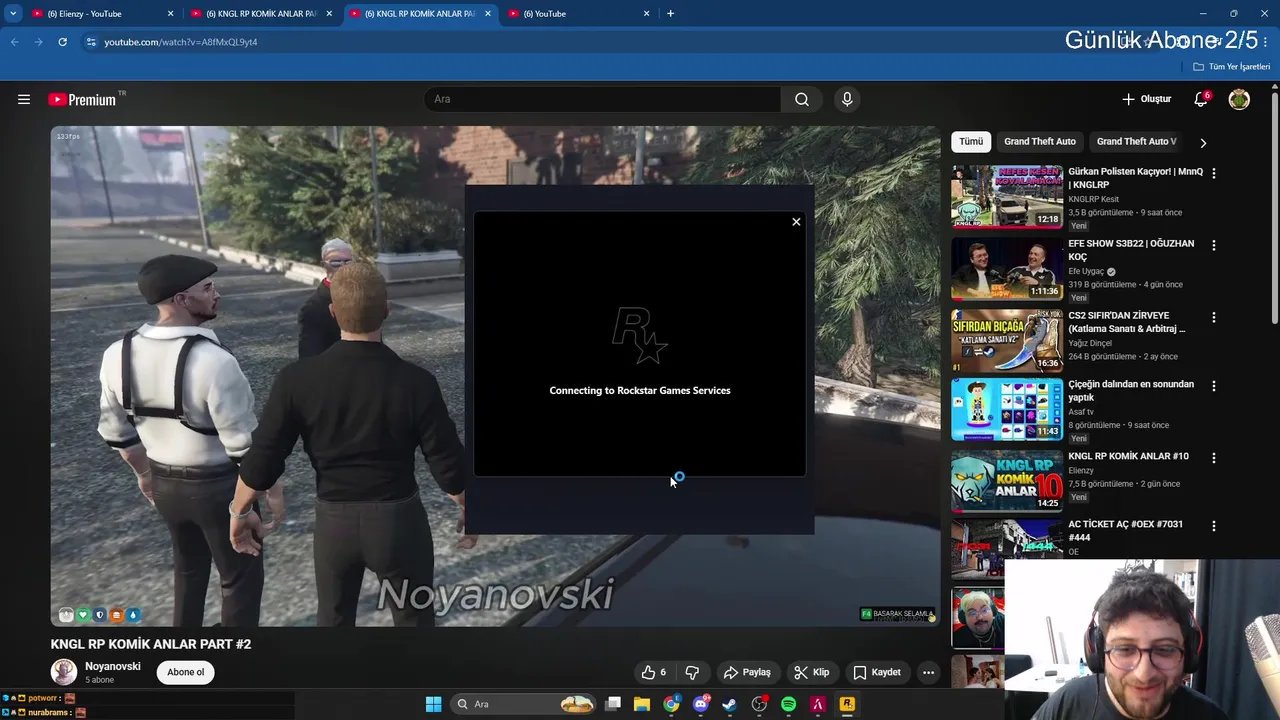Close the Elienzy - YouTube tab
This screenshot has width=1280, height=720.
click(170, 13)
